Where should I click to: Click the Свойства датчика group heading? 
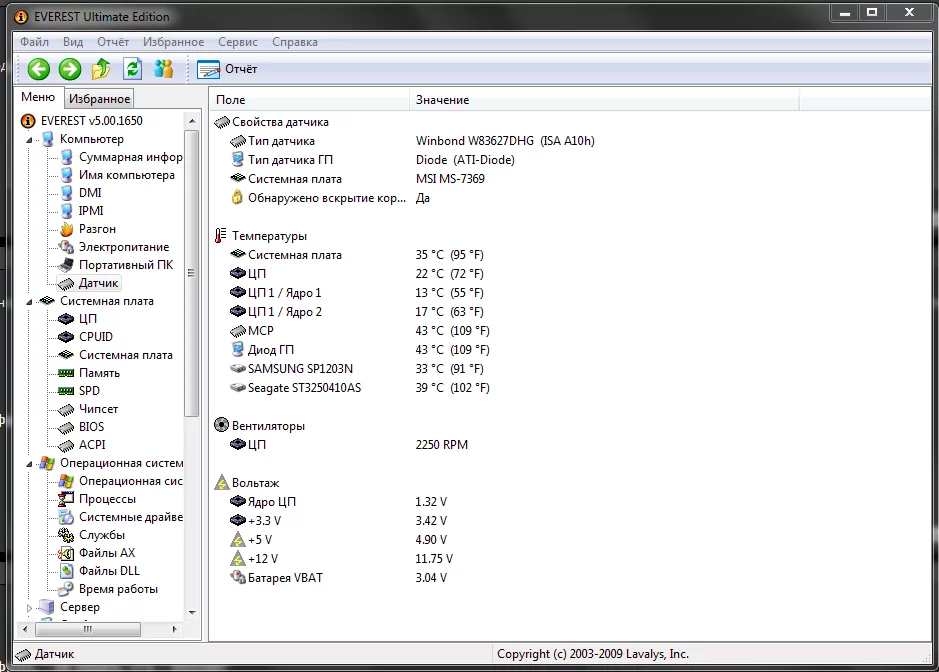(x=280, y=122)
